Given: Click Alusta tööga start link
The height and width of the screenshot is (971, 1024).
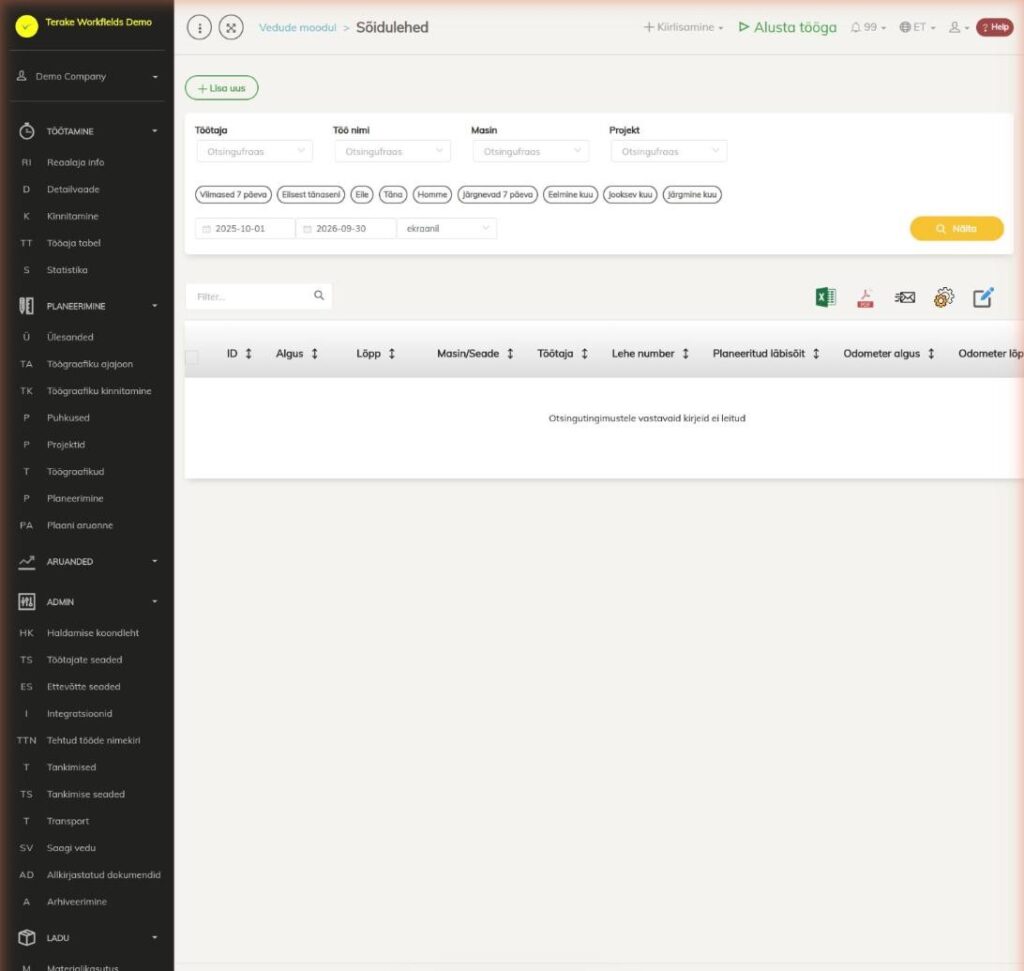Looking at the screenshot, I should (788, 27).
